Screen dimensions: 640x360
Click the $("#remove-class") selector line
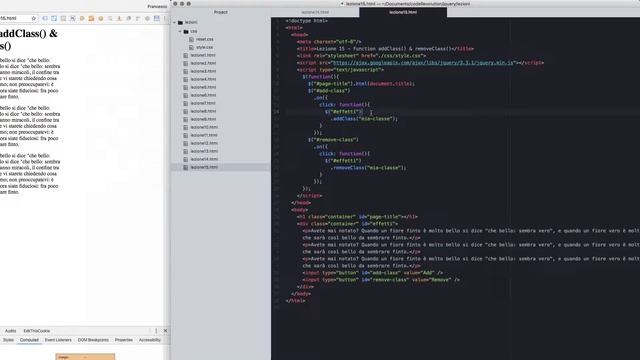pyautogui.click(x=333, y=140)
